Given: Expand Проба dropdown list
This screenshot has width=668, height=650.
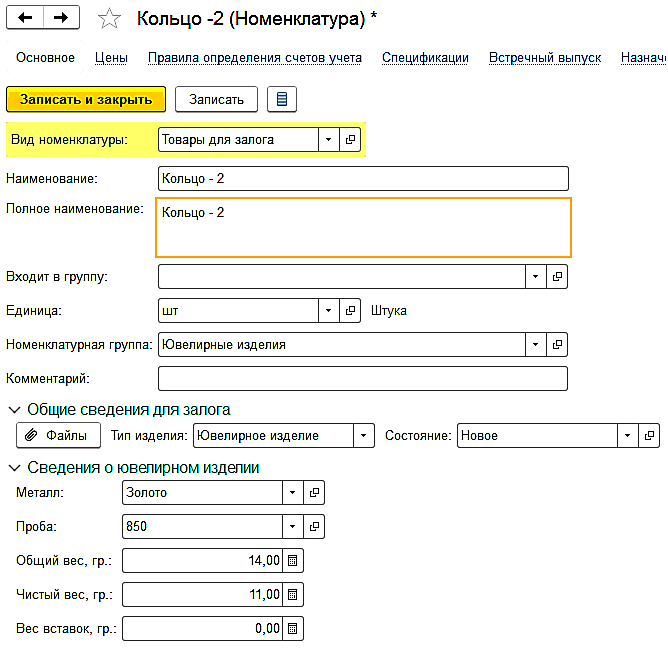Looking at the screenshot, I should tap(293, 526).
